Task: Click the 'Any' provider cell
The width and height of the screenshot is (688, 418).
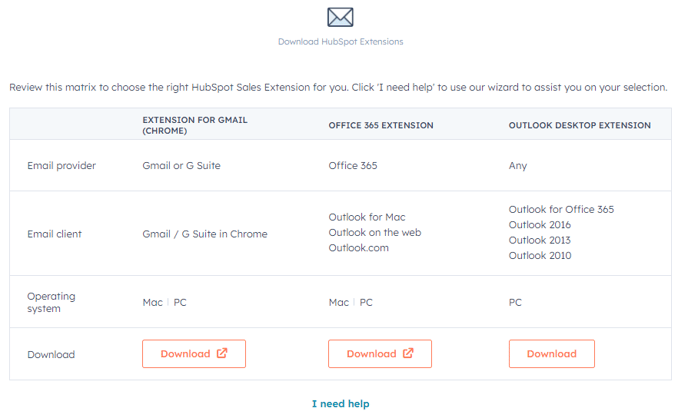Action: [518, 166]
